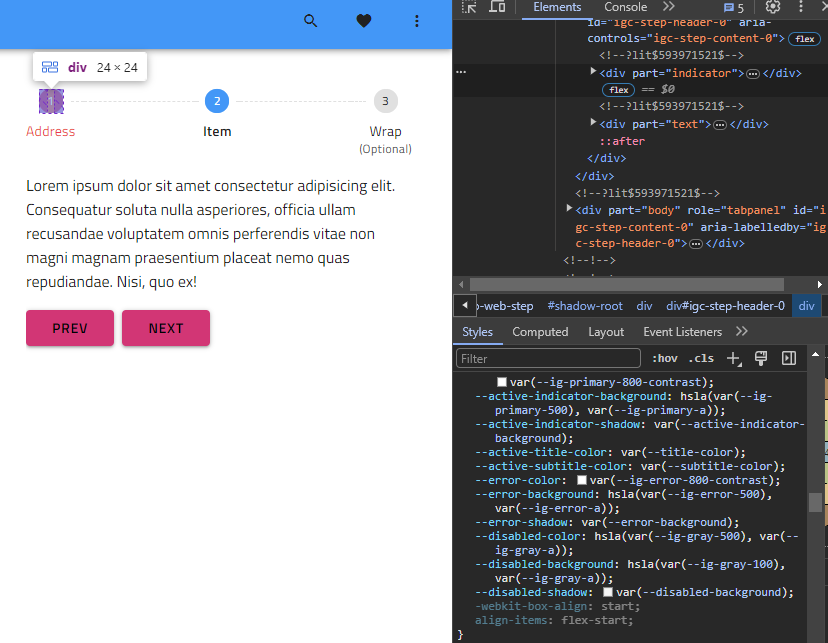
Task: Expand the div part="text" node
Action: pyautogui.click(x=593, y=122)
